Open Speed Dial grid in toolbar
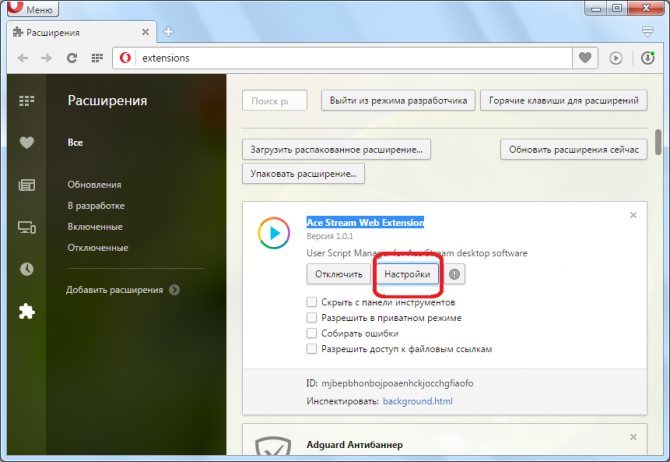This screenshot has height=462, width=670. (x=97, y=58)
